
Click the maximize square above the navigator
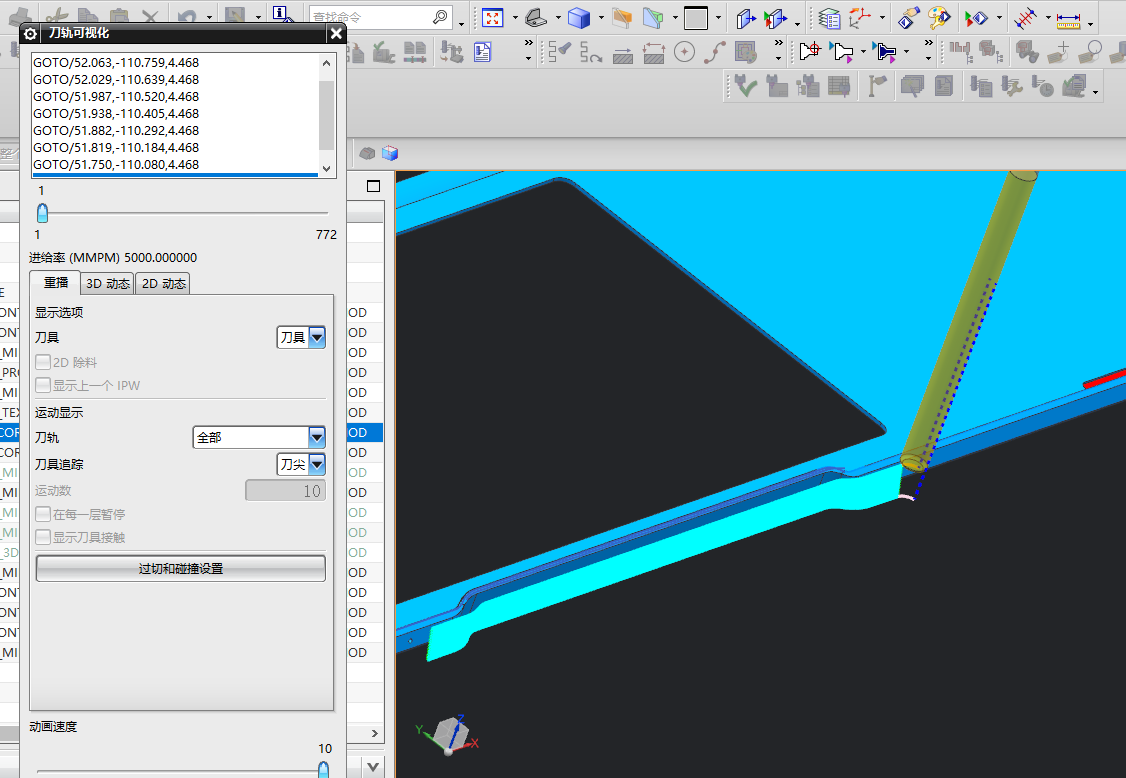(x=373, y=186)
